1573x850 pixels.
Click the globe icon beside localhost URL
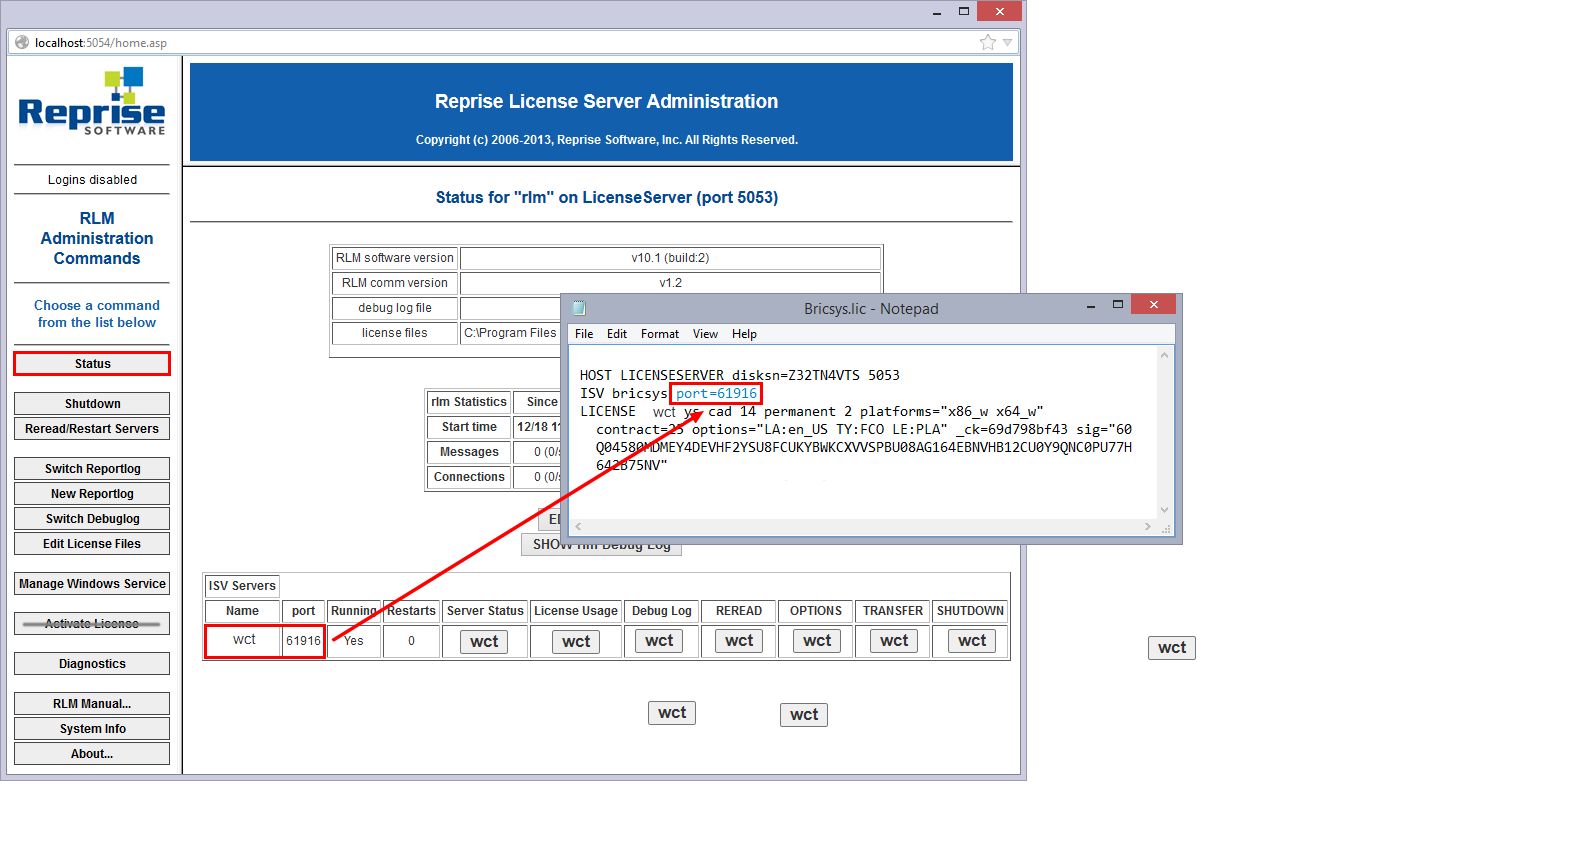22,42
